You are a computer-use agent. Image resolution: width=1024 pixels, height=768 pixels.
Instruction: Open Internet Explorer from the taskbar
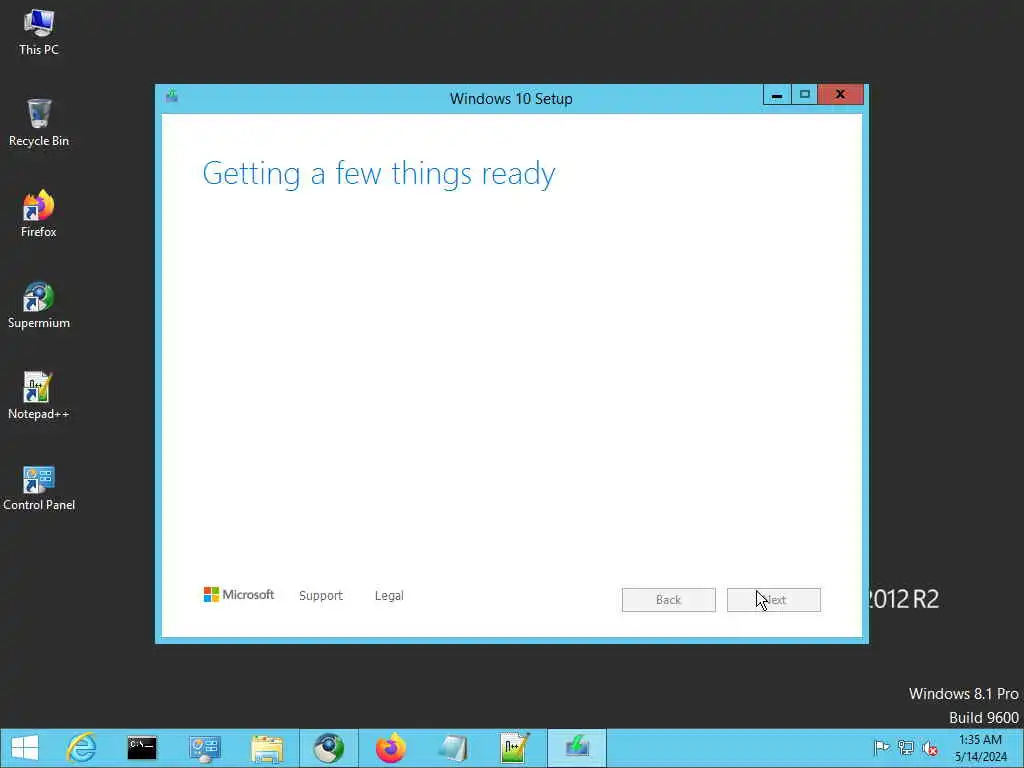tap(82, 748)
